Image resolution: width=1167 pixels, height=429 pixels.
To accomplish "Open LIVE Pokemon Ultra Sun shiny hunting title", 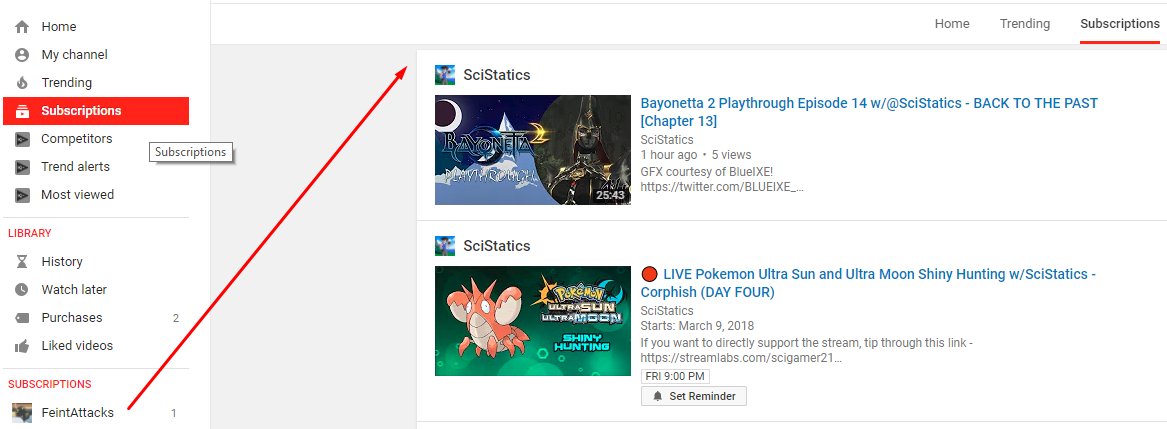I will (868, 283).
